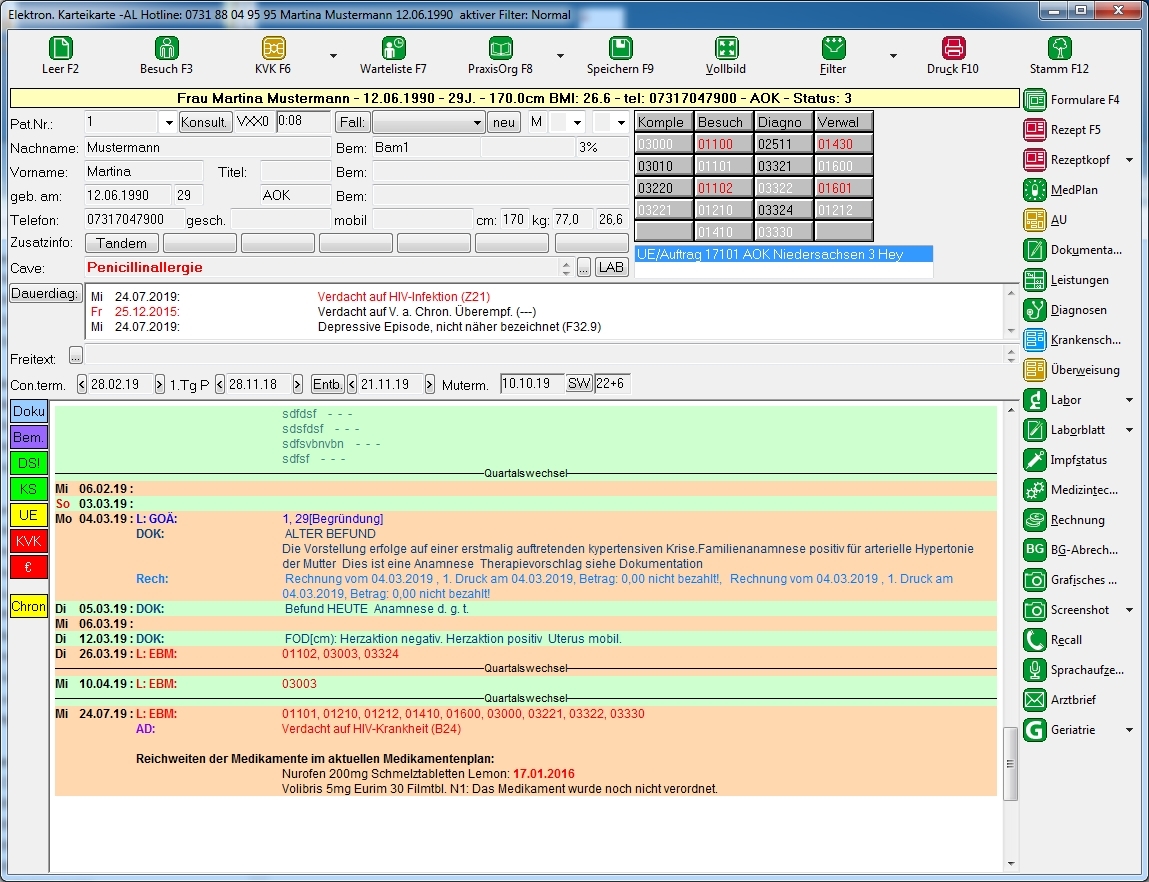Open the MedPlan sidebar icon
The height and width of the screenshot is (882, 1149).
pyautogui.click(x=1035, y=190)
